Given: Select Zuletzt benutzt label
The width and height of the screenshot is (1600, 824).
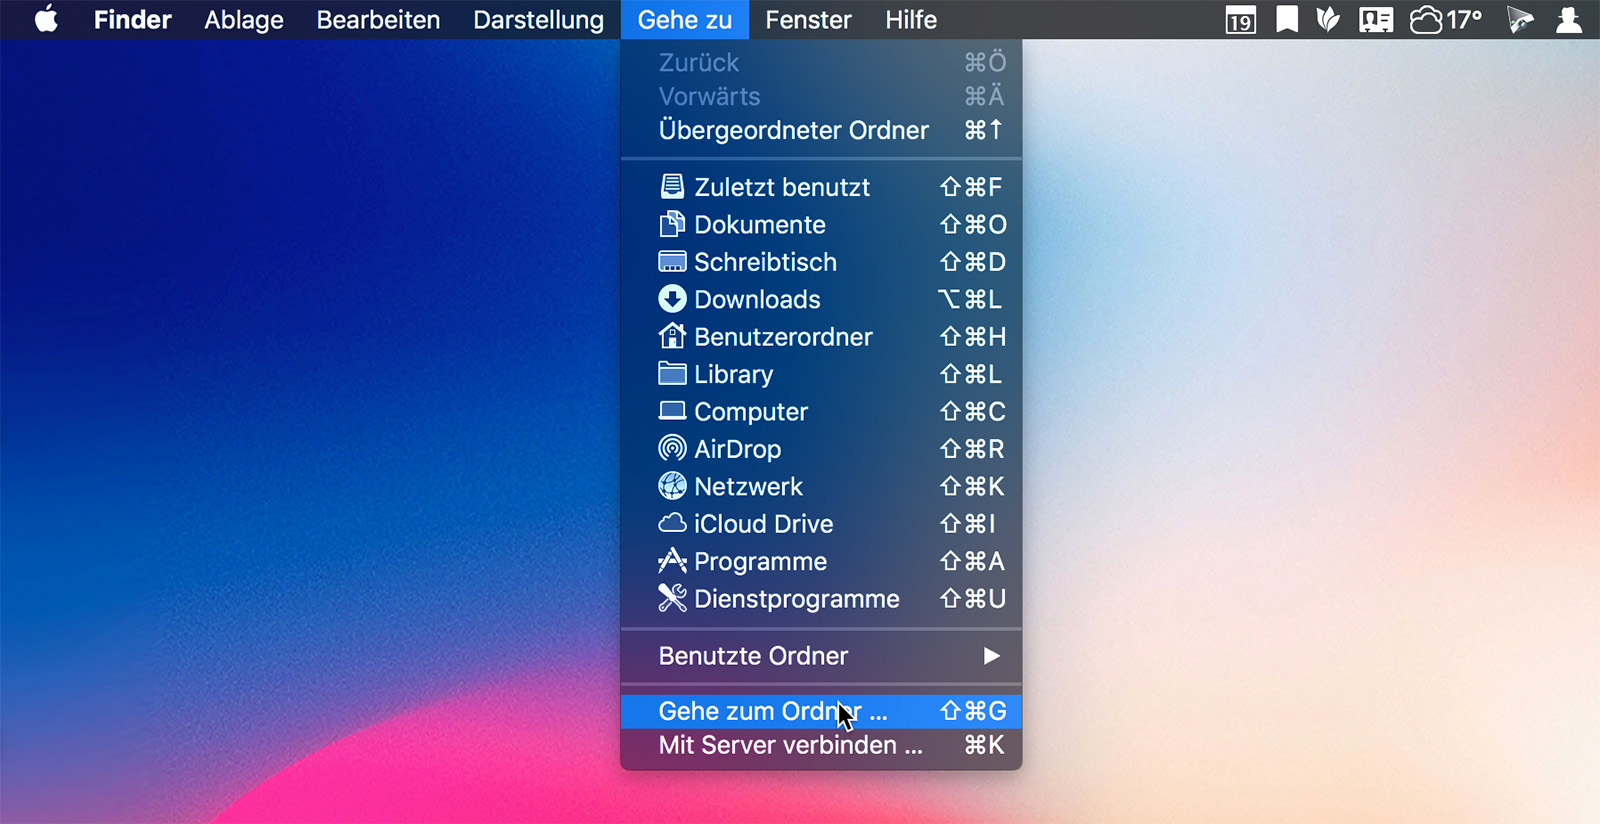Looking at the screenshot, I should [x=782, y=187].
